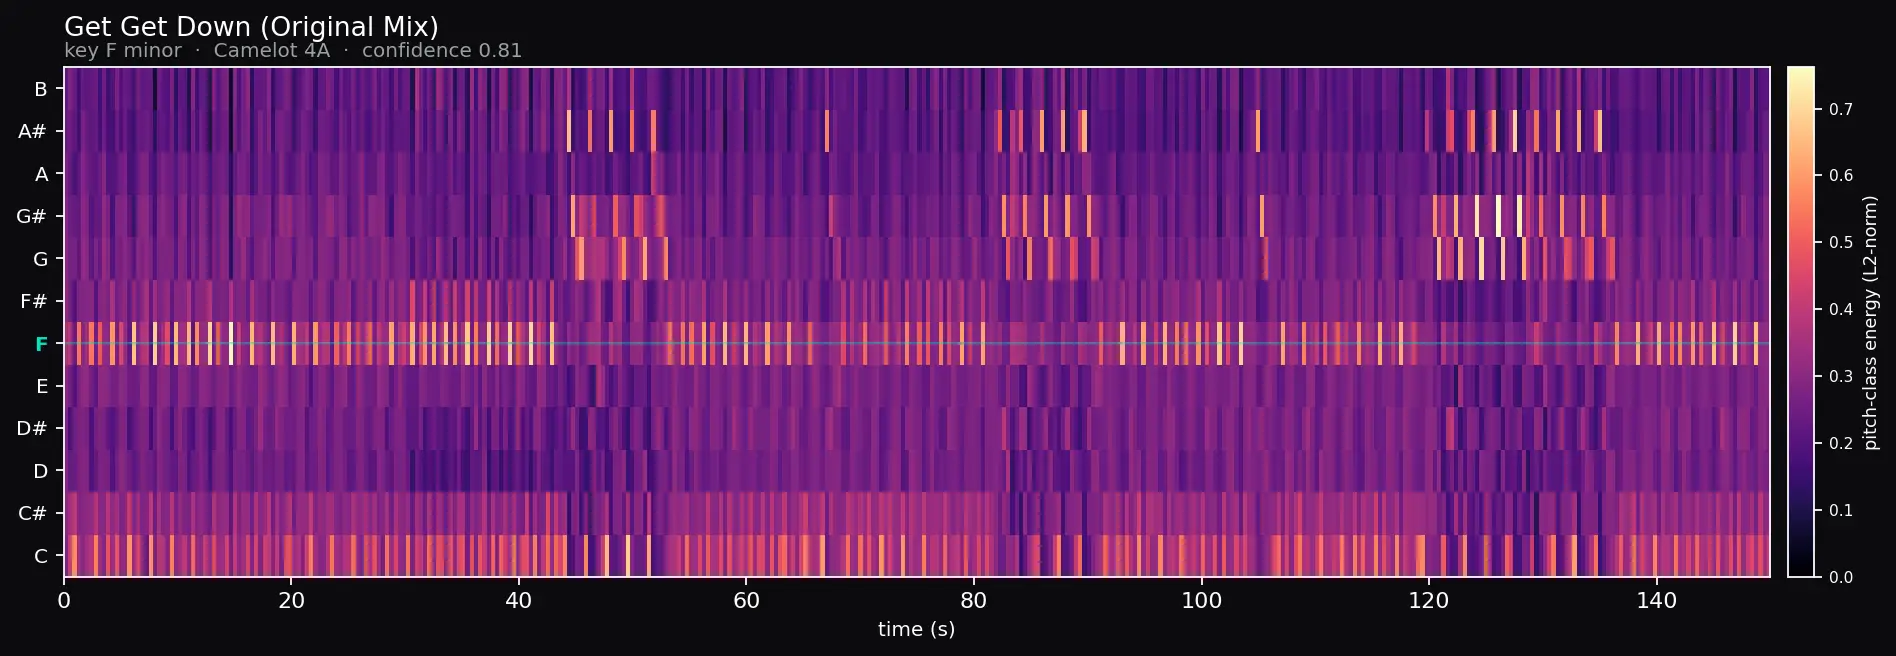Click the 0.6 colorbar tick label
The height and width of the screenshot is (656, 1896).
(1841, 176)
